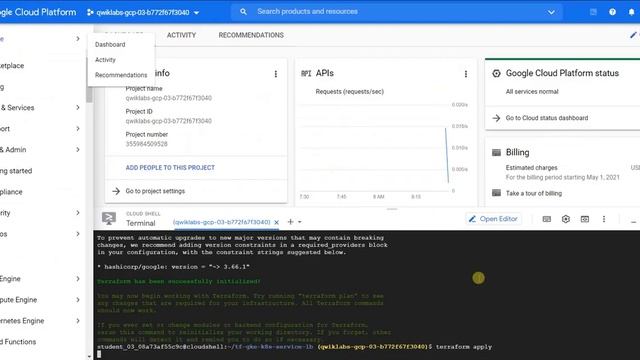
Task: Switch to the RECOMMENDATIONS tab
Action: tap(251, 35)
